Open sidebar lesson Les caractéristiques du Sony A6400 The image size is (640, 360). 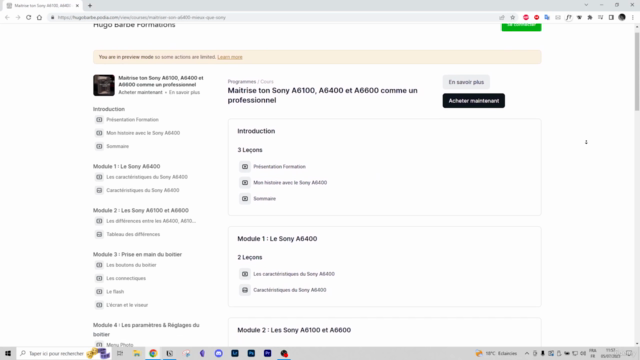coord(147,177)
